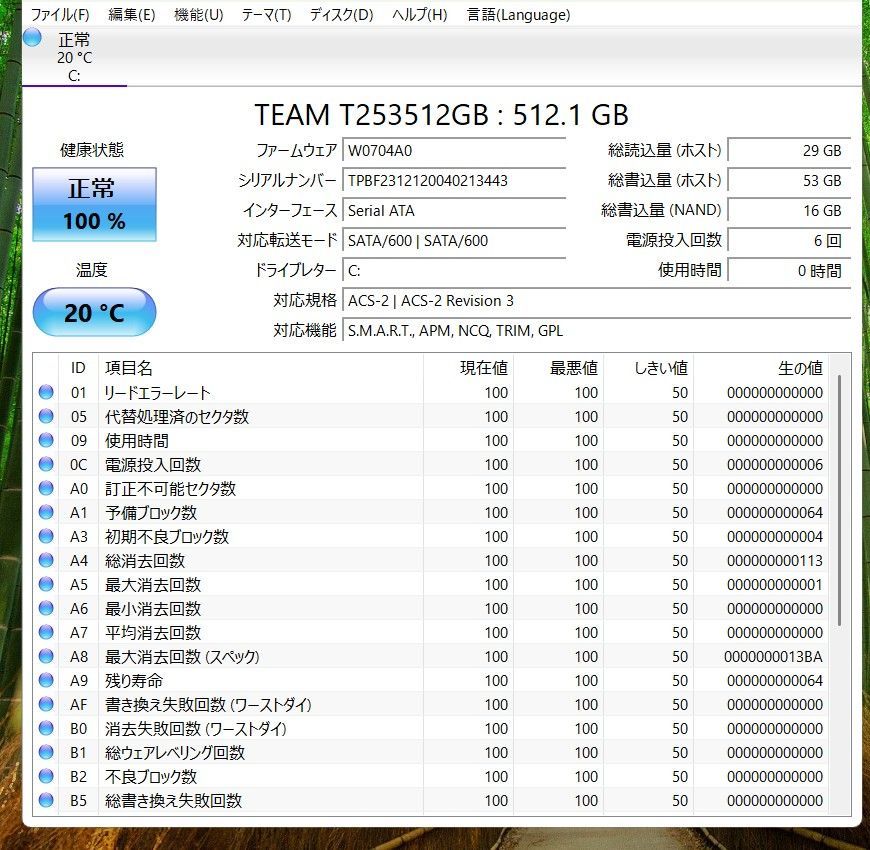This screenshot has width=870, height=850.
Task: Click the drive letter field C:
Action: [x=454, y=271]
